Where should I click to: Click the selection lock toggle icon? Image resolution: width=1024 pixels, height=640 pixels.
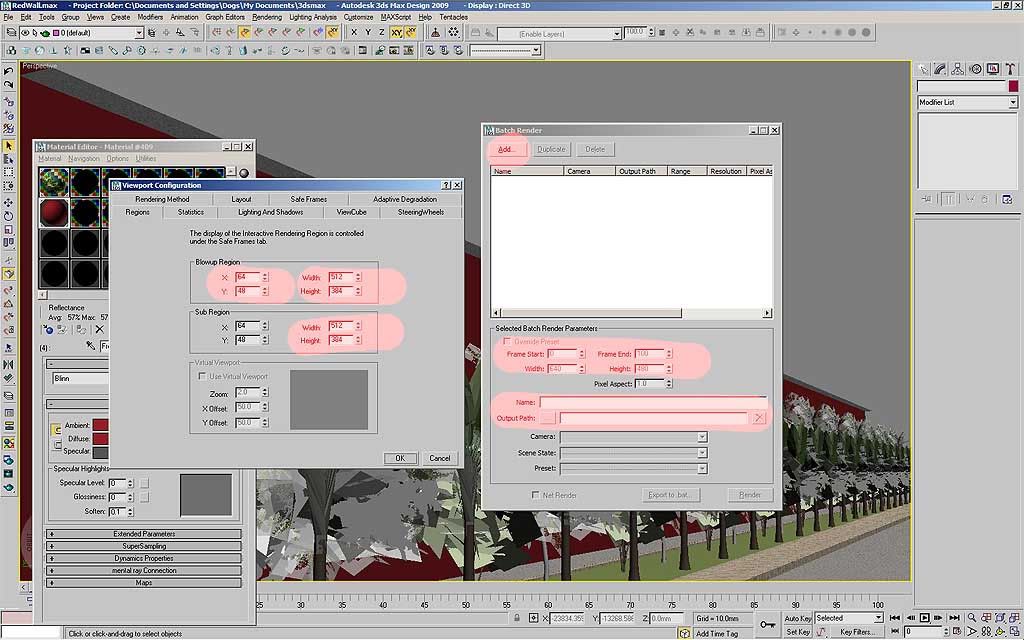click(517, 619)
